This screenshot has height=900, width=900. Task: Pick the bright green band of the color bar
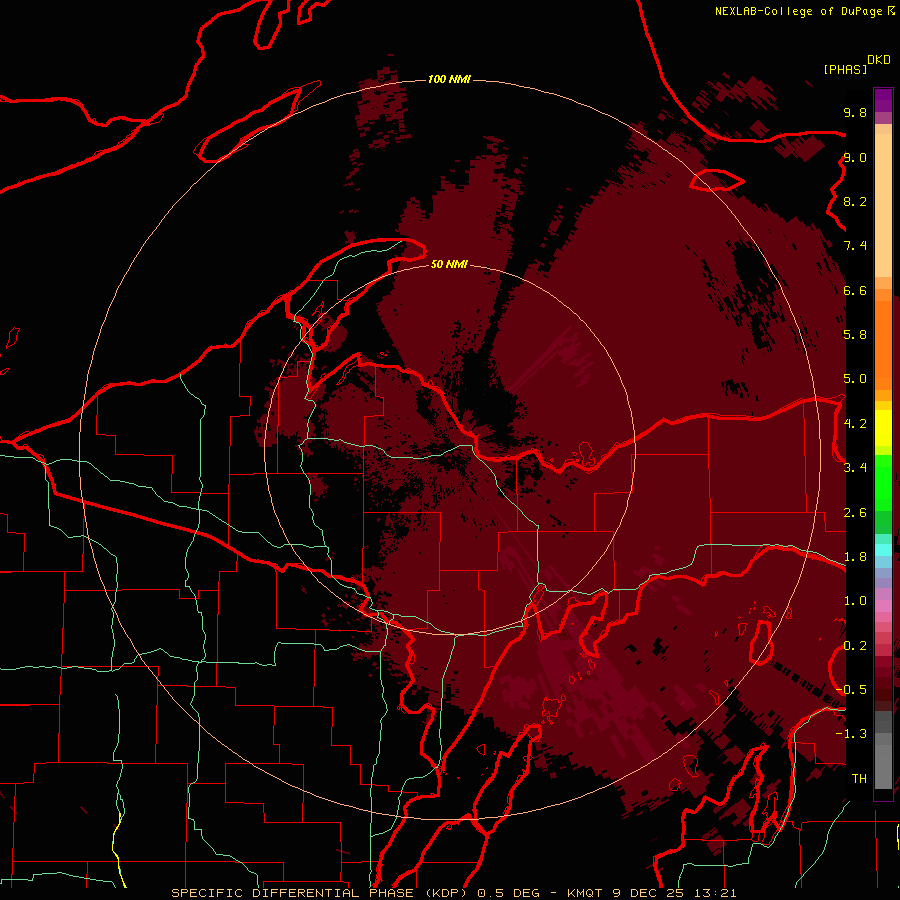pos(883,482)
